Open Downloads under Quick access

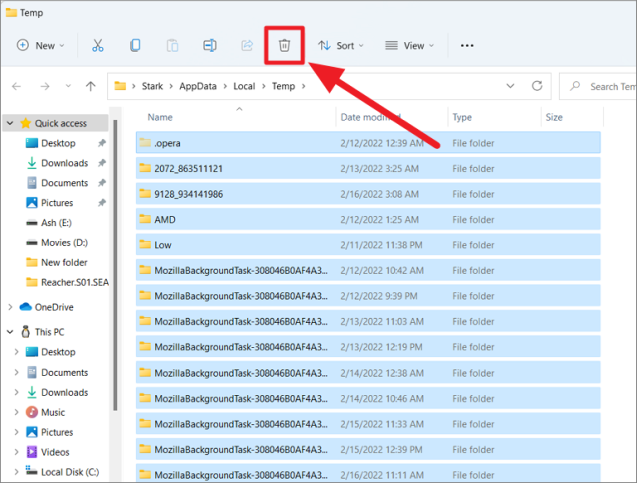point(64,163)
